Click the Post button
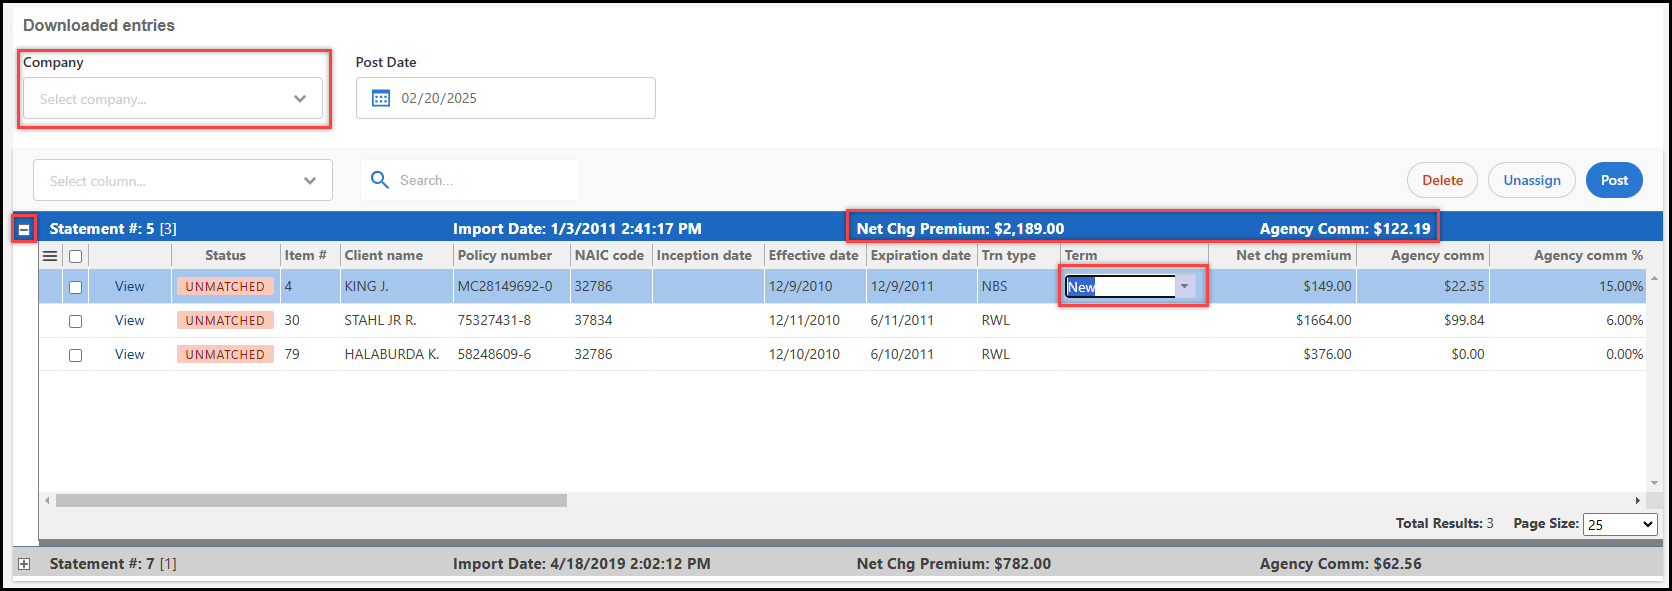Screen dimensions: 1672x591 point(1614,180)
